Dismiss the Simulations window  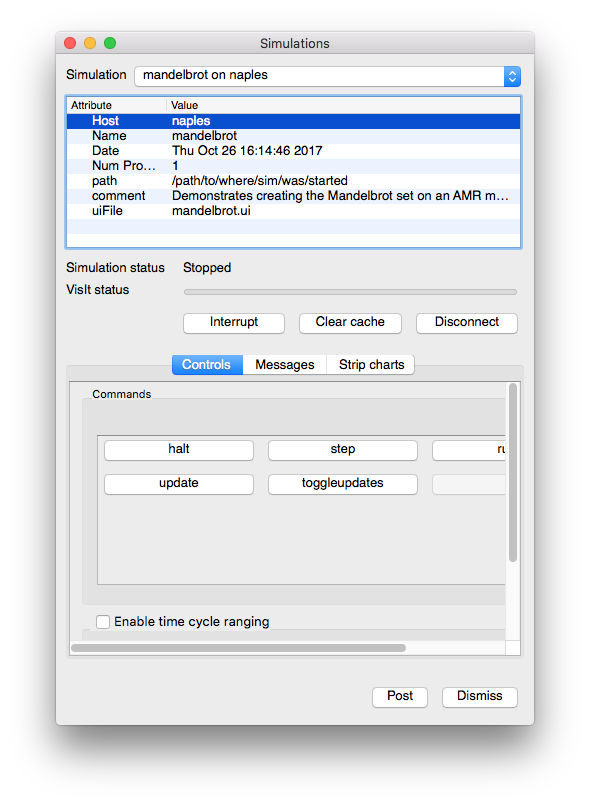pos(480,697)
